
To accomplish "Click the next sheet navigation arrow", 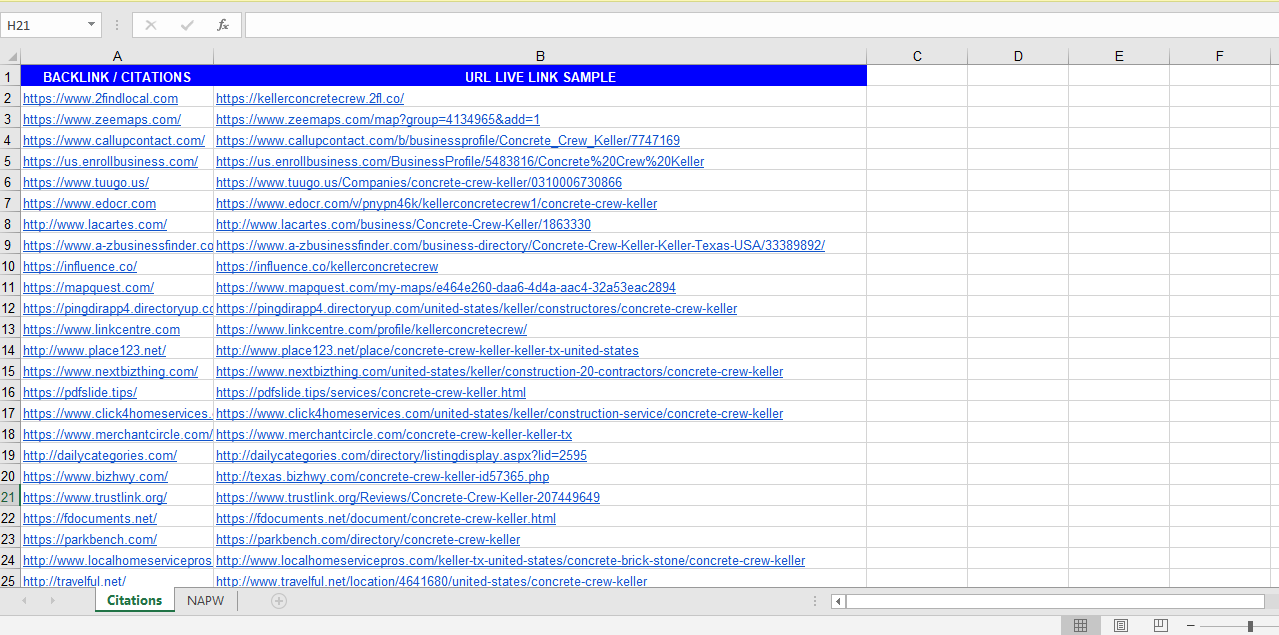I will 52,601.
